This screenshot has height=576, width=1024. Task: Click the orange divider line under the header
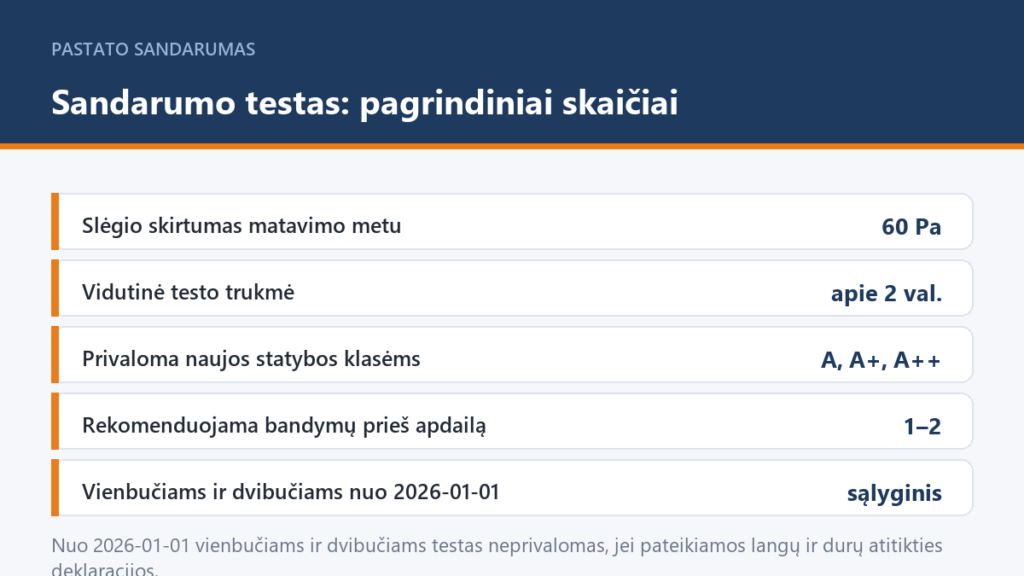[512, 146]
